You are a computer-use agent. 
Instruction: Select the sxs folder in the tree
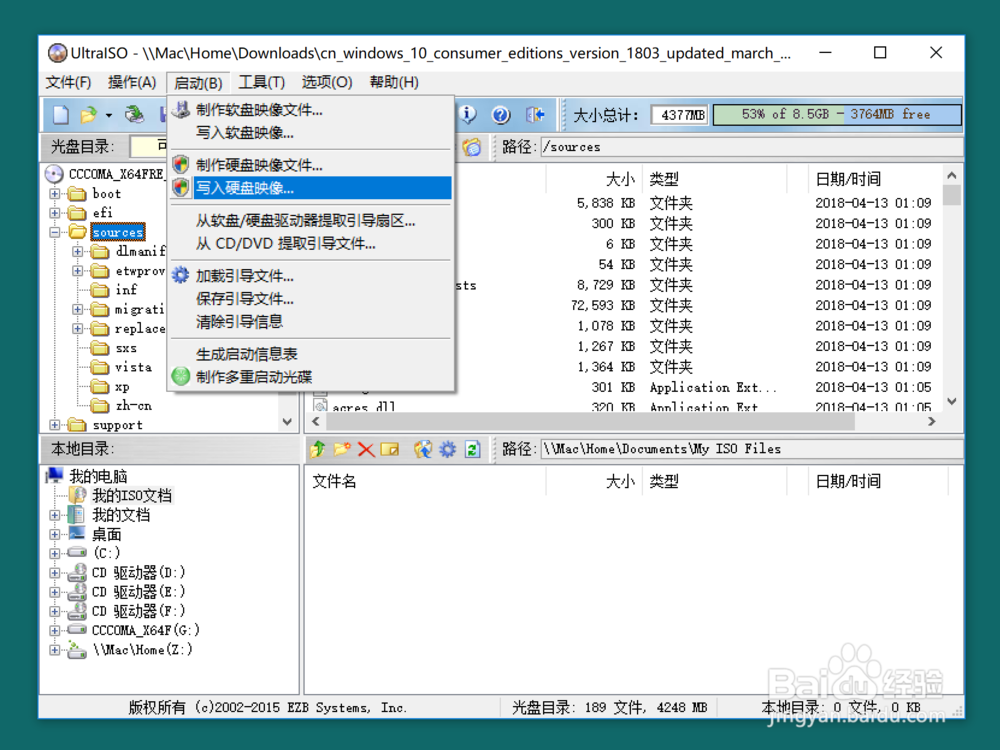(x=126, y=348)
